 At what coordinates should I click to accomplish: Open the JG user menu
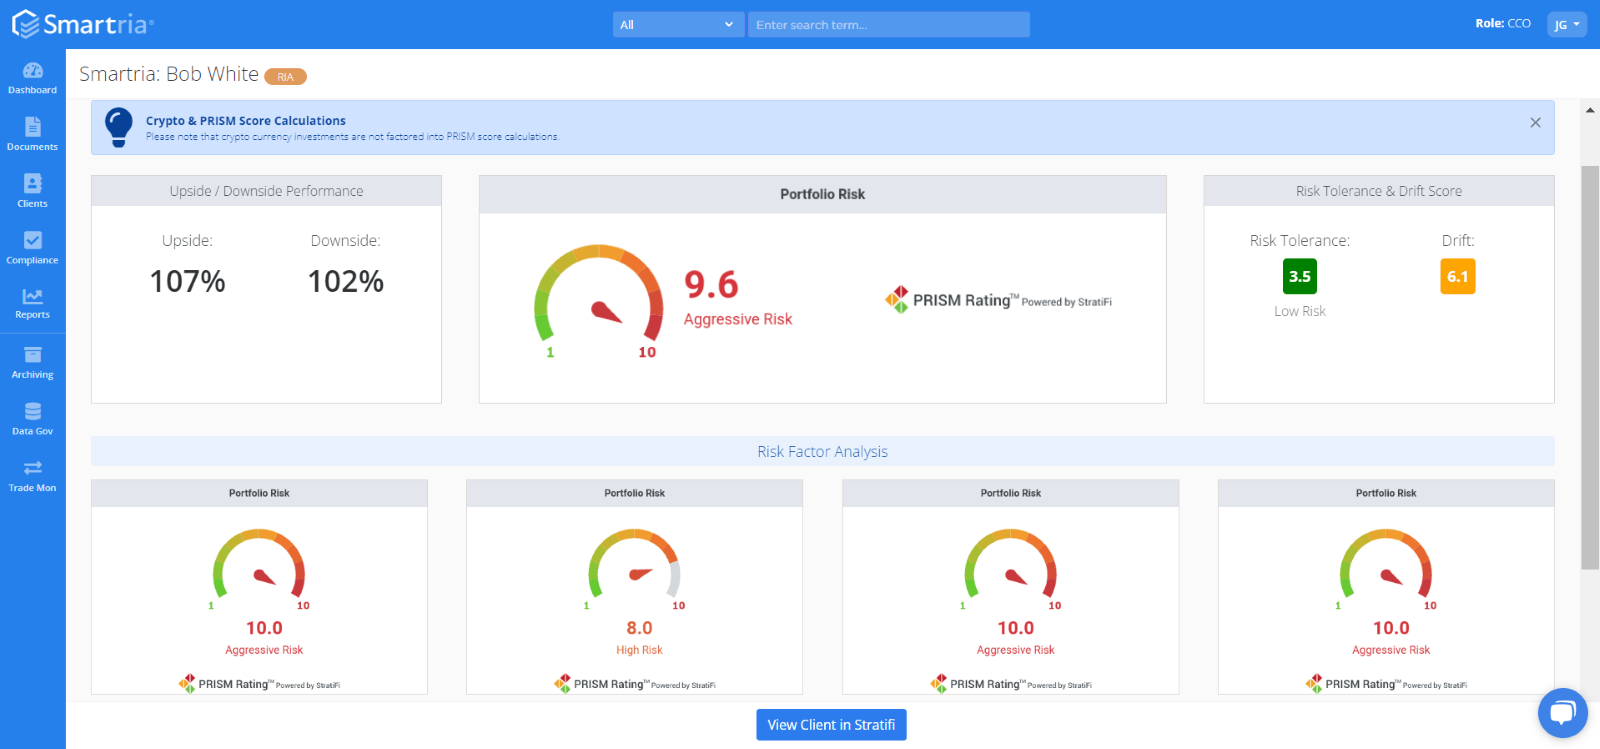[1566, 24]
